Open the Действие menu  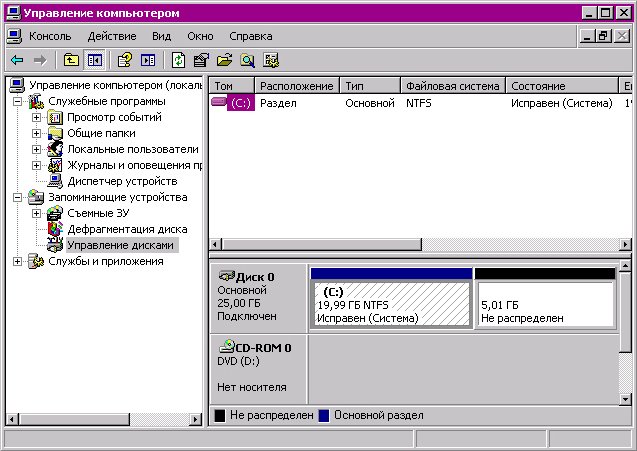click(x=112, y=37)
